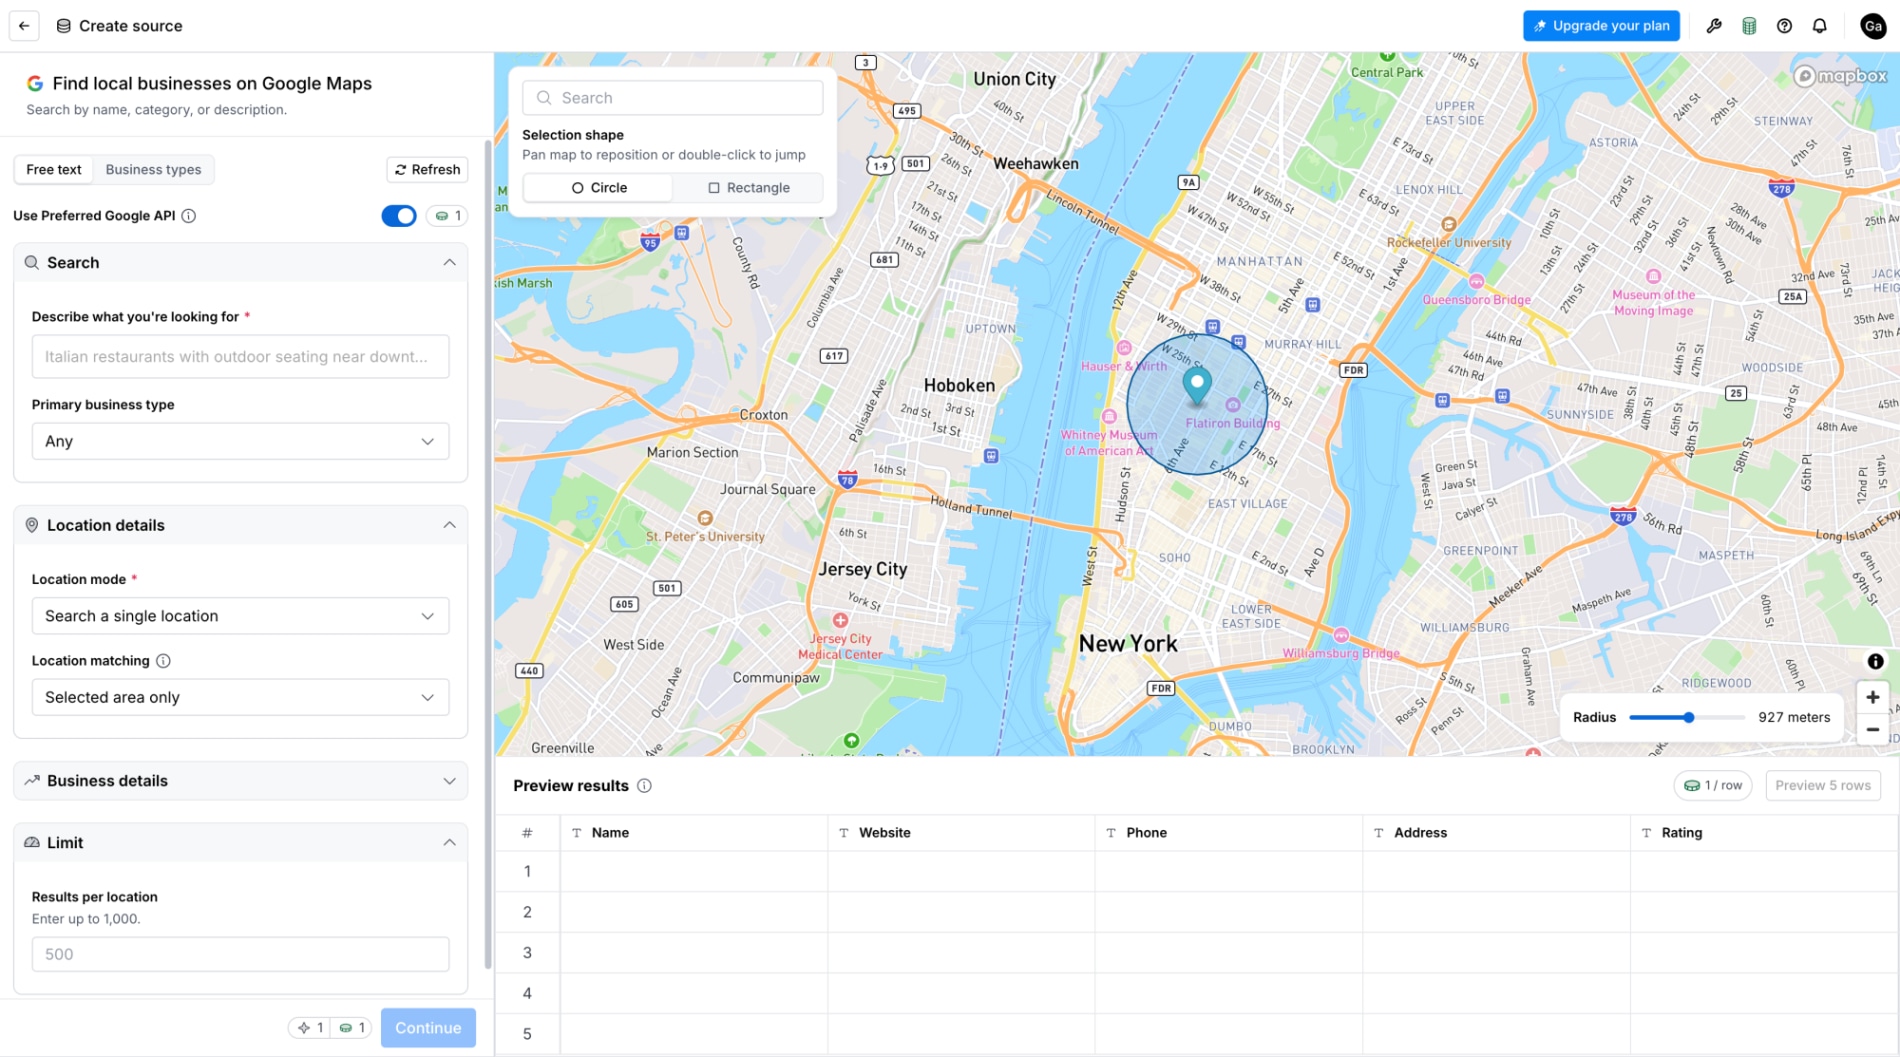1900x1057 pixels.
Task: Click the Hauser & Wirth map marker
Action: click(1124, 348)
